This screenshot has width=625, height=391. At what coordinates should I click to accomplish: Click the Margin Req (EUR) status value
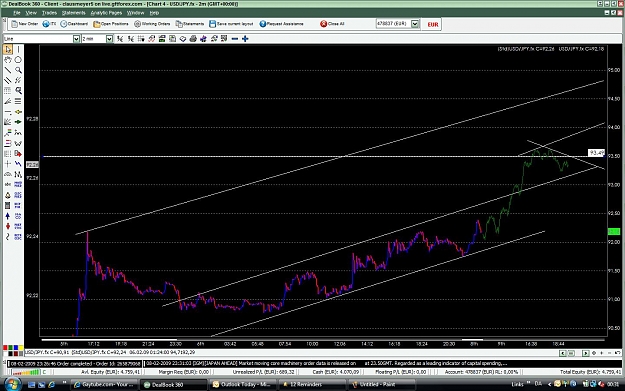tap(184, 372)
